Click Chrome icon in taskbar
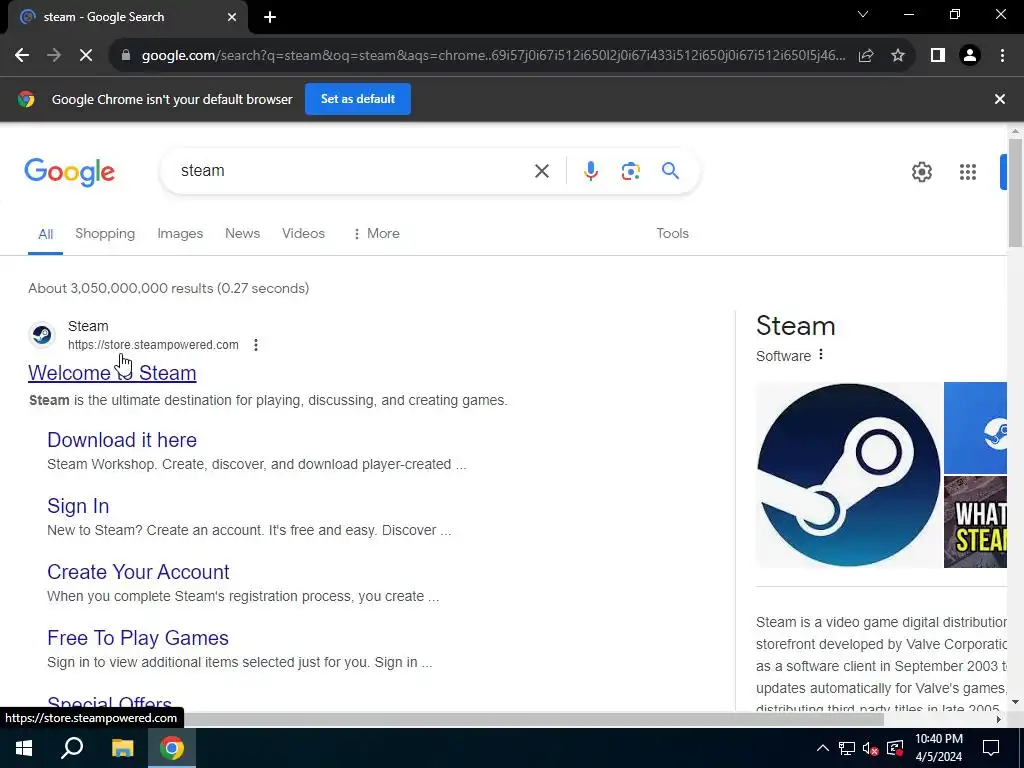 pos(172,748)
